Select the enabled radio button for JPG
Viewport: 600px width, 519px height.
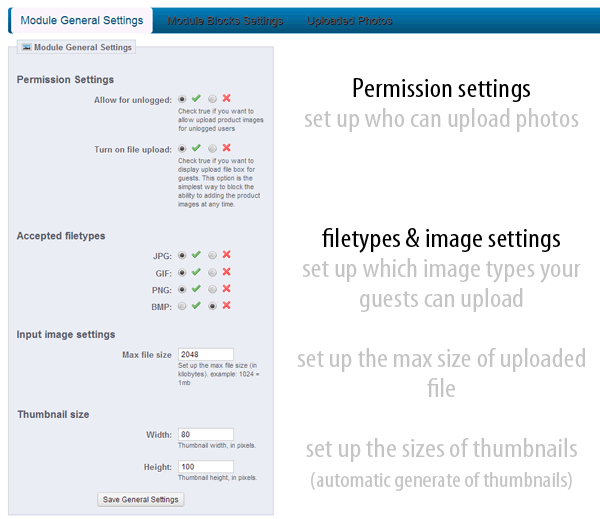click(x=182, y=256)
